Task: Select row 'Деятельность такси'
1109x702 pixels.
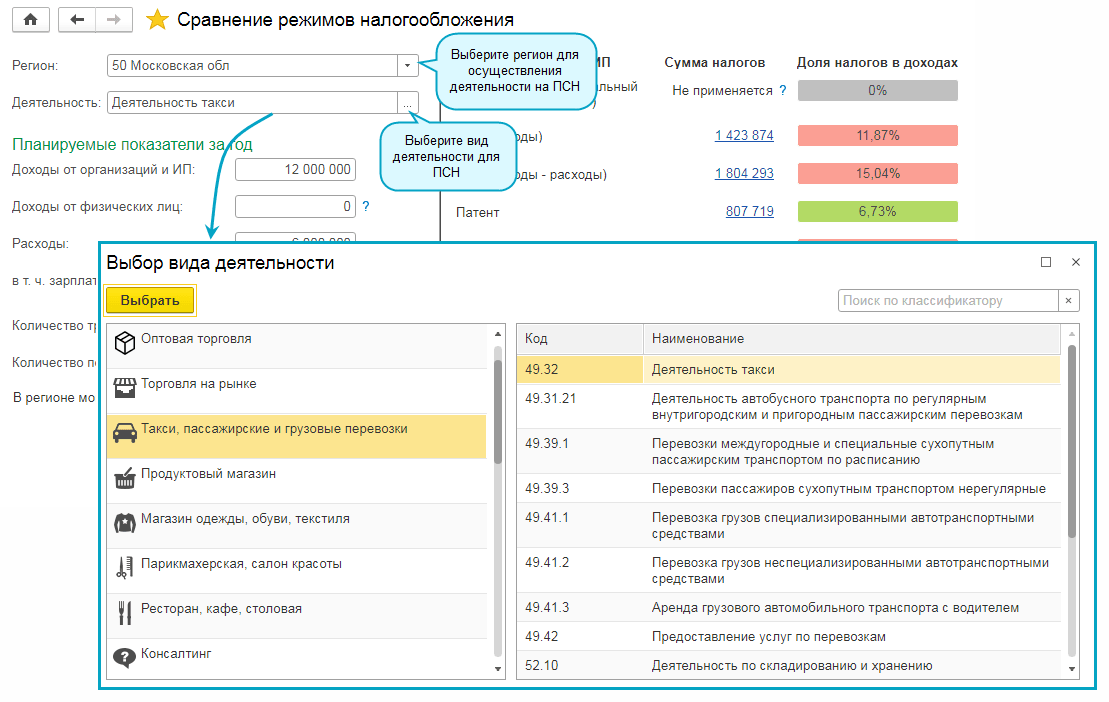Action: [789, 370]
